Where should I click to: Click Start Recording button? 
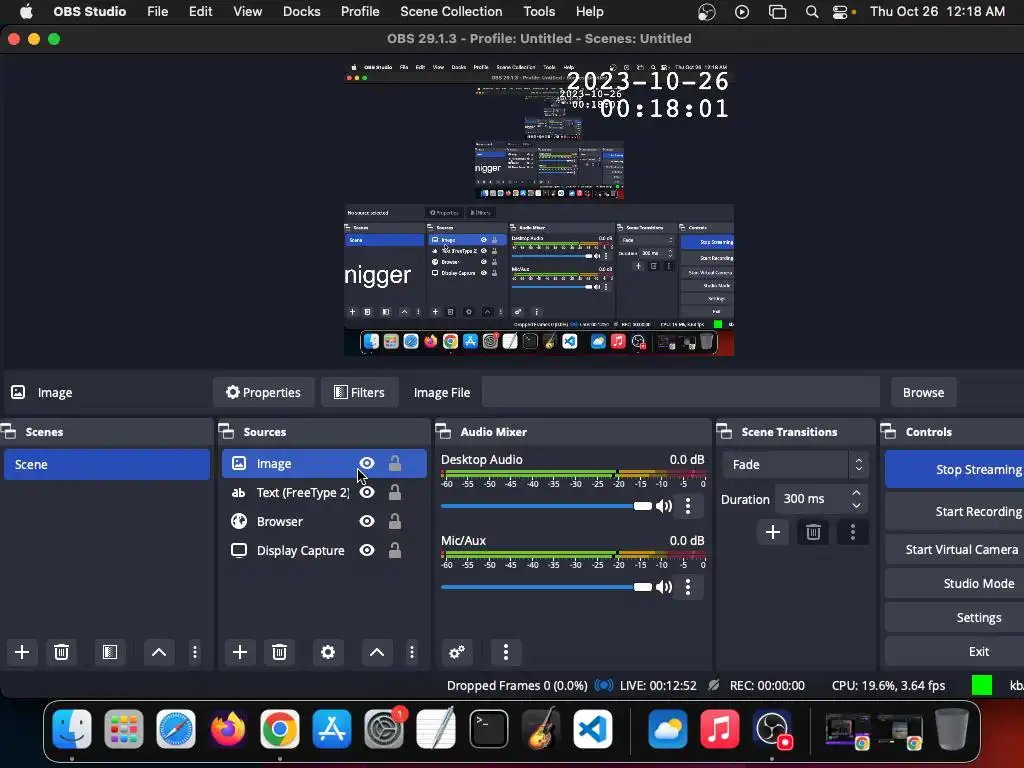click(955, 511)
